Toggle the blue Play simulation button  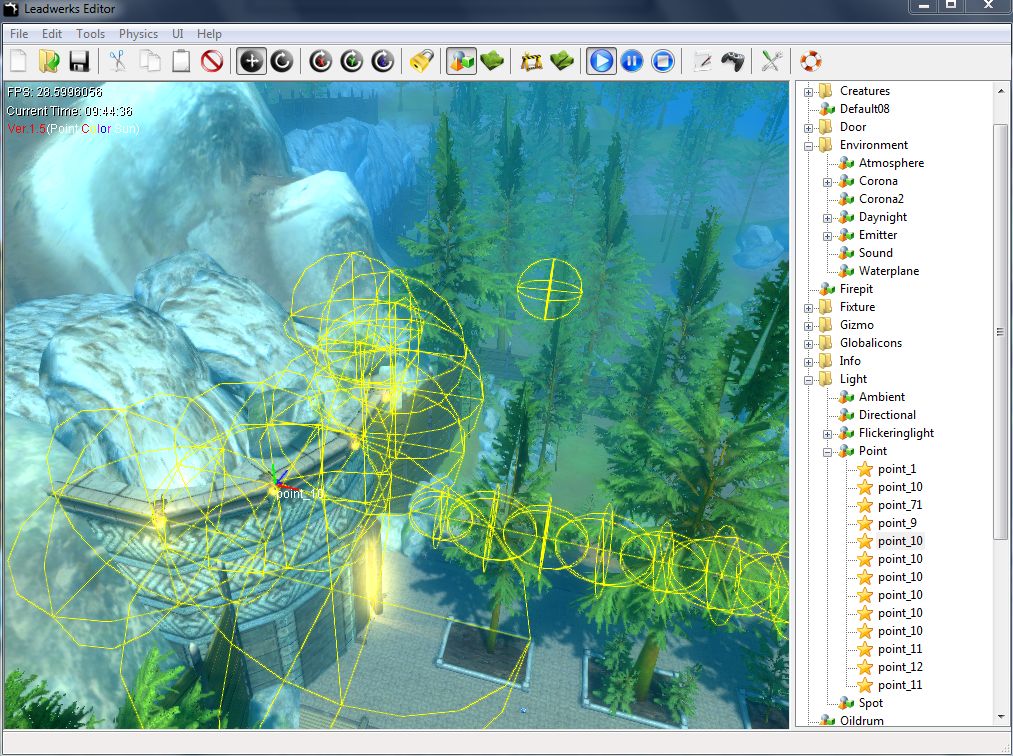click(x=601, y=62)
